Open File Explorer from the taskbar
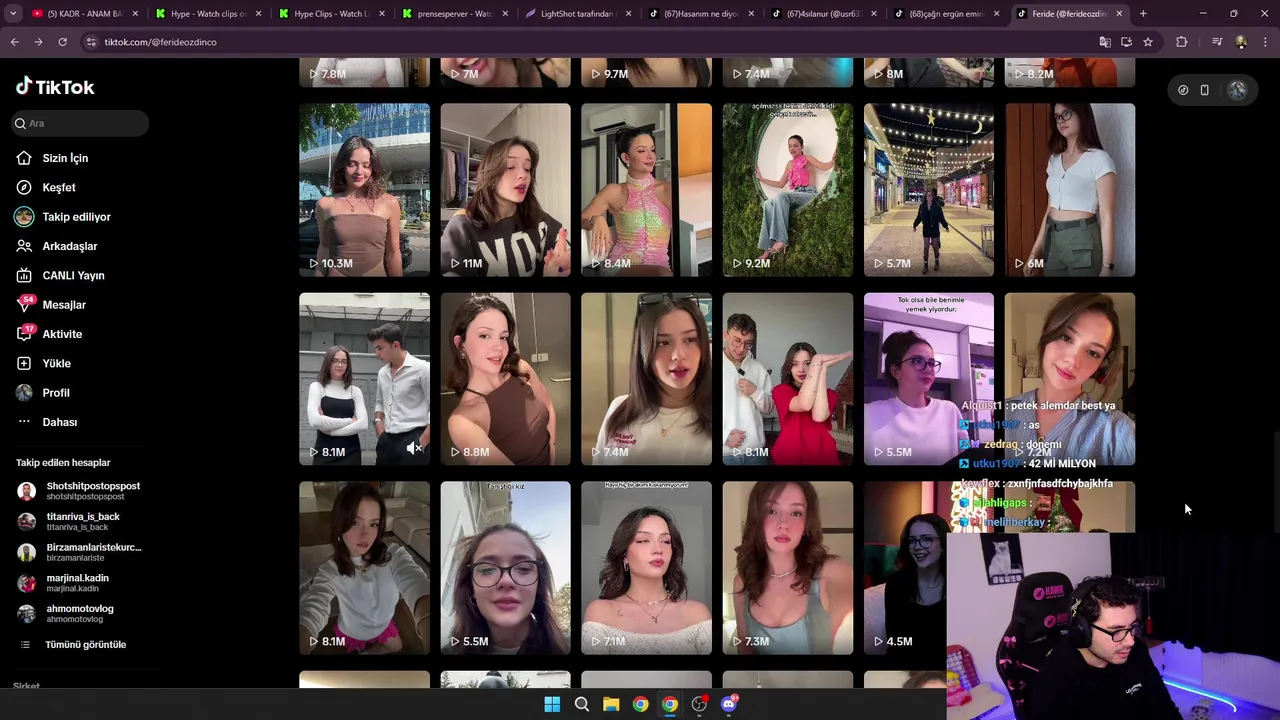This screenshot has width=1280, height=720. [611, 704]
